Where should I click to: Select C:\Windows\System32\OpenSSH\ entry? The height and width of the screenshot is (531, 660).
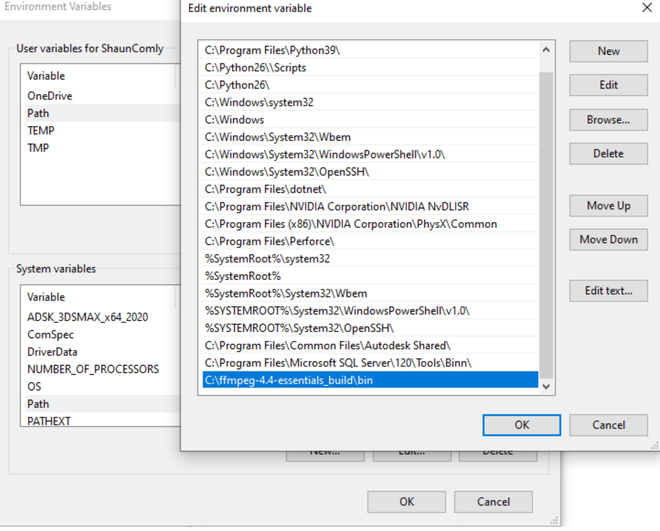[x=370, y=172]
